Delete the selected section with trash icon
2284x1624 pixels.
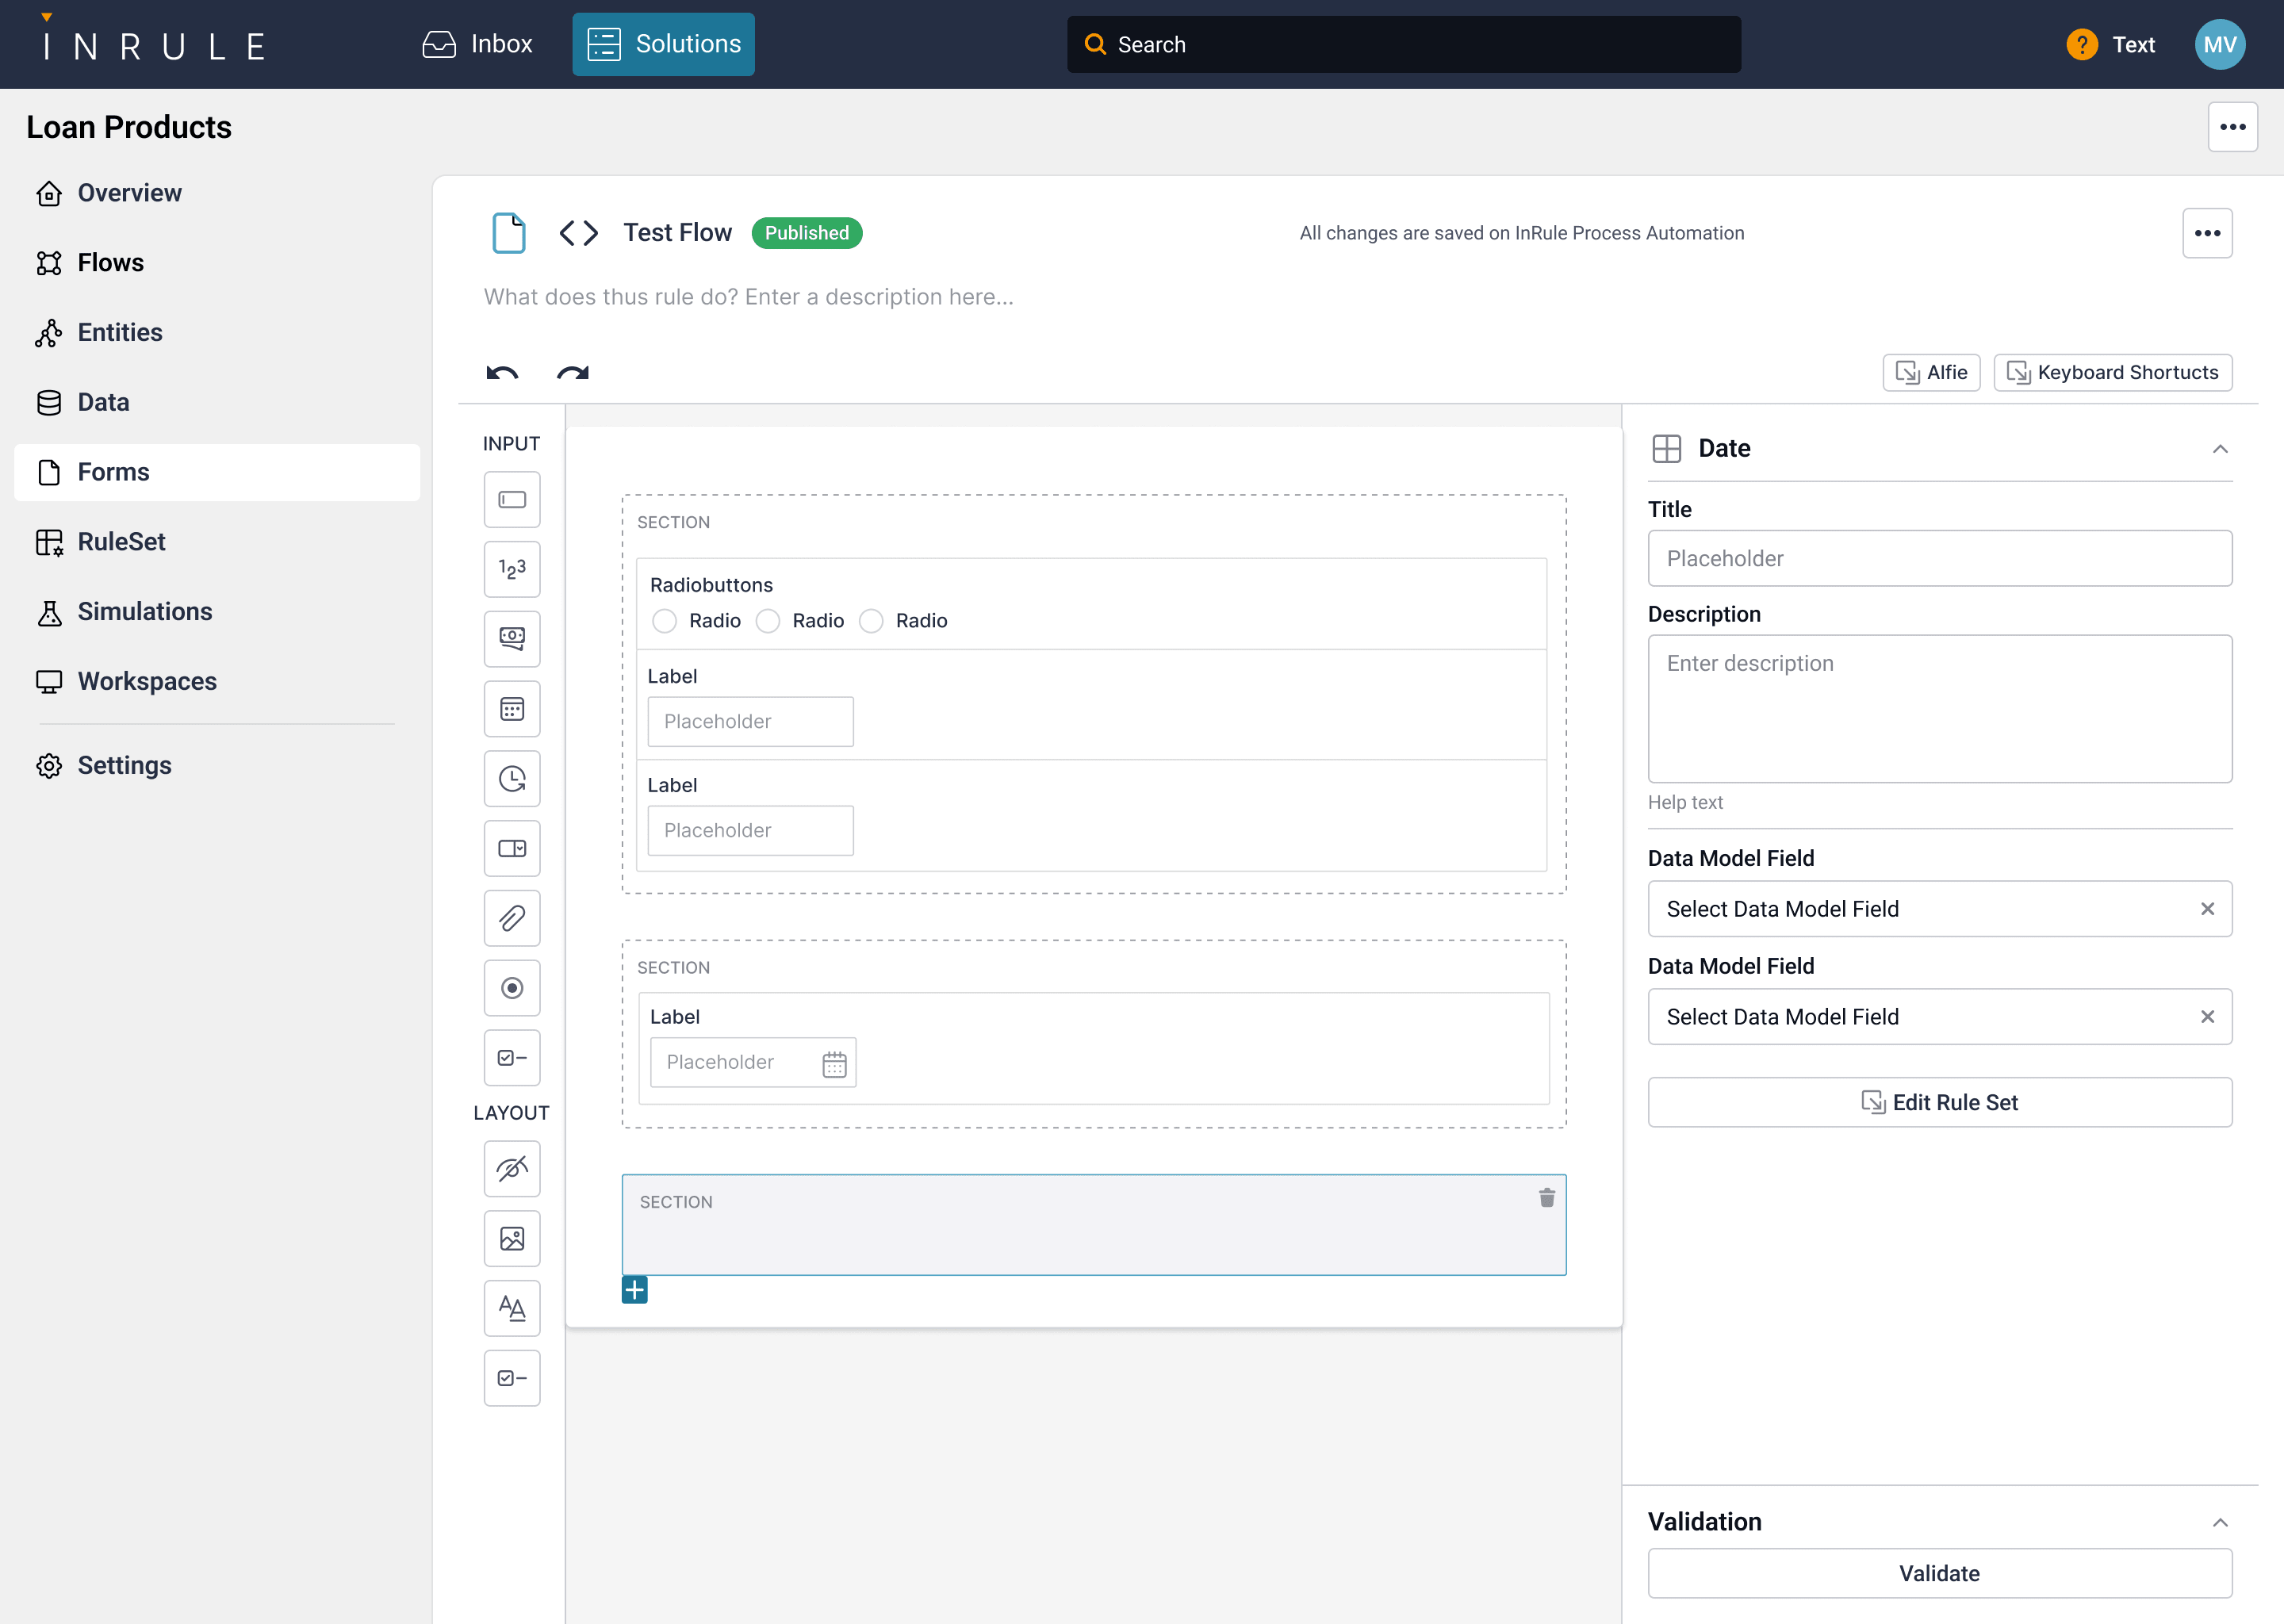(x=1547, y=1198)
